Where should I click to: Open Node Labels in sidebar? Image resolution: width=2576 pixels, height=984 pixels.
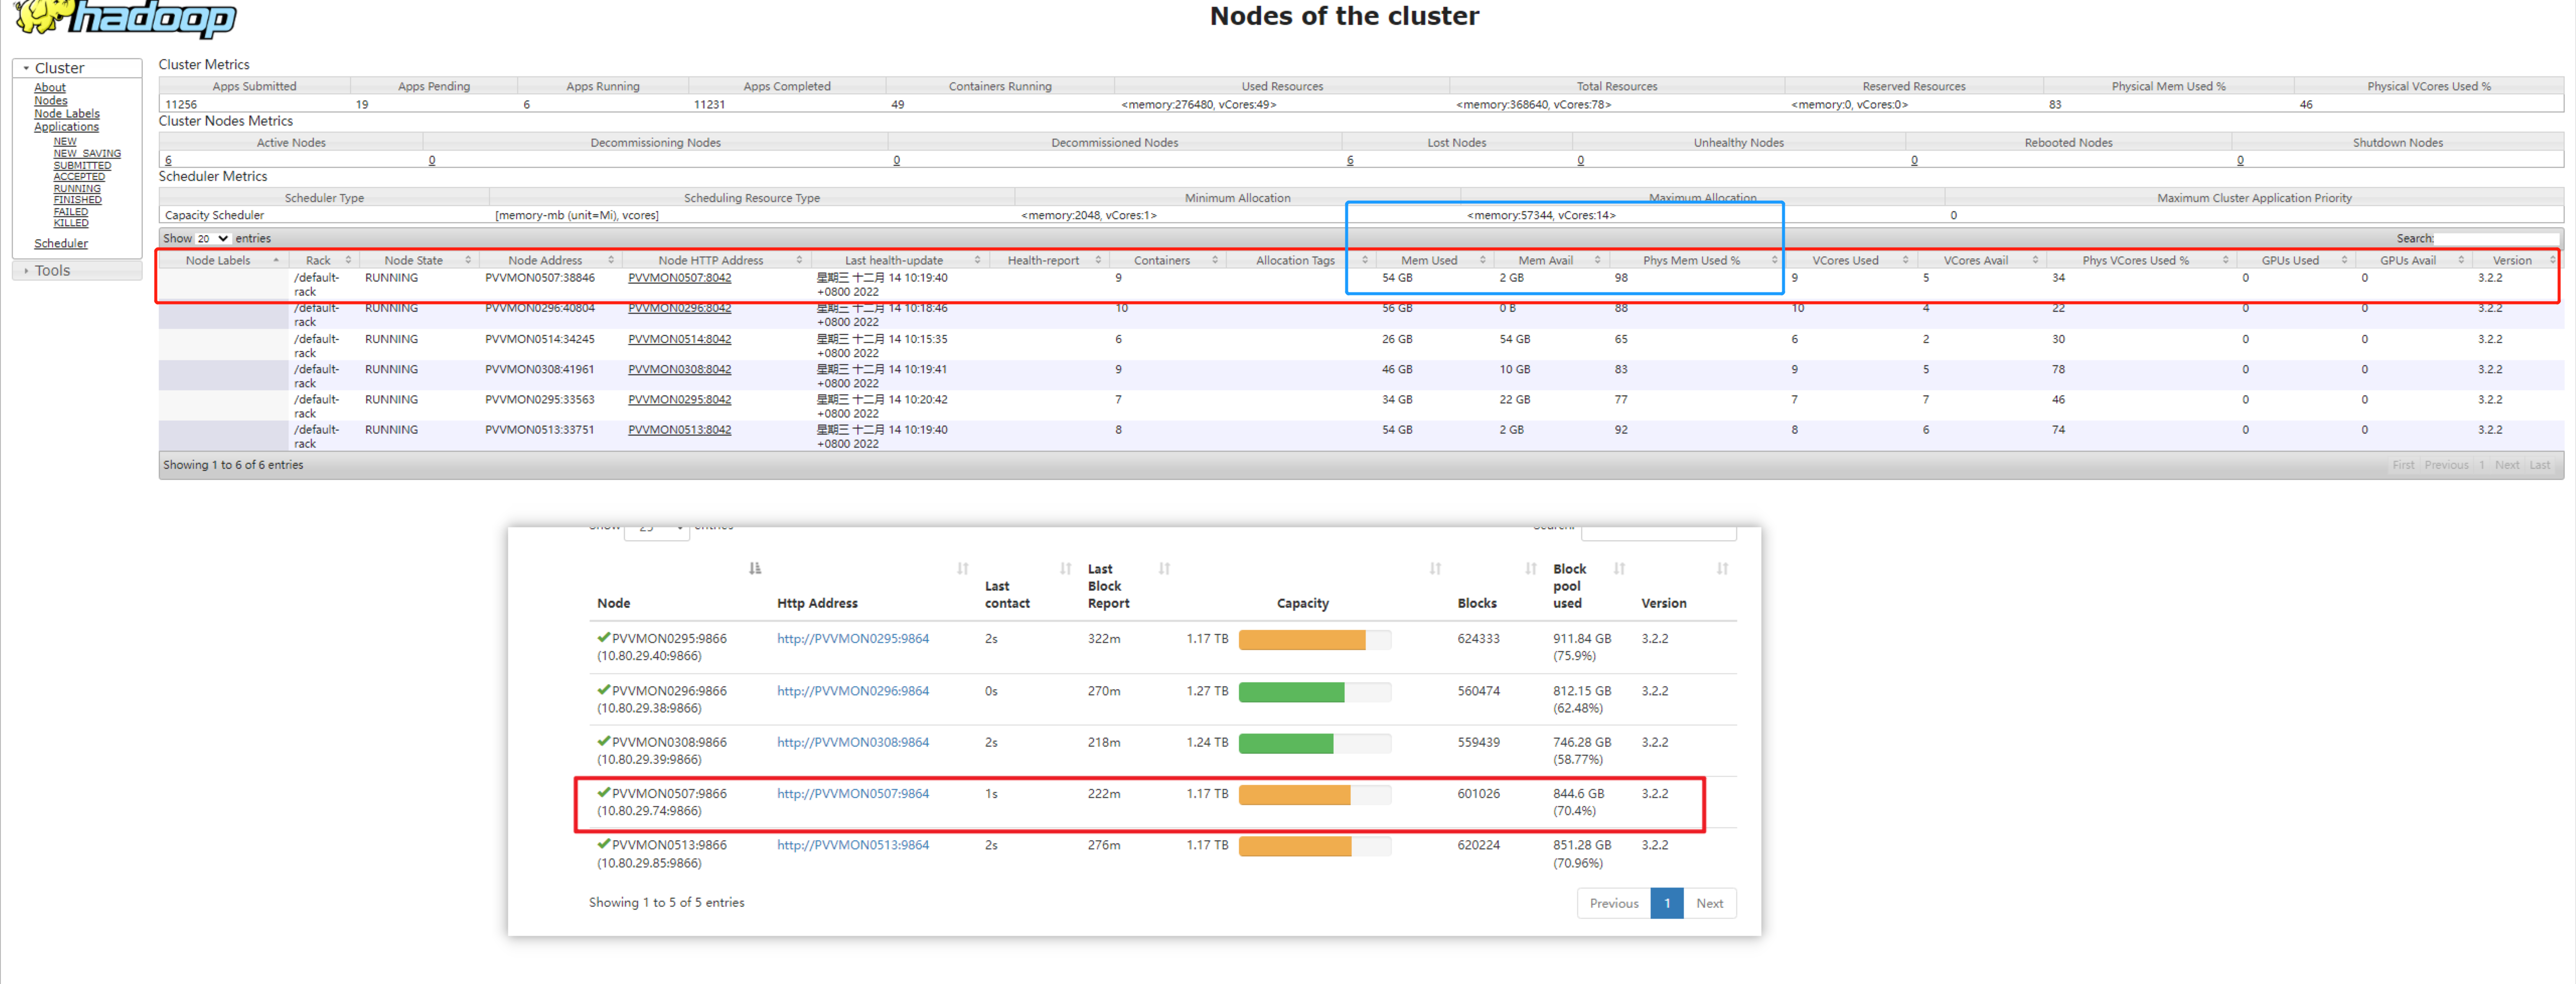67,114
